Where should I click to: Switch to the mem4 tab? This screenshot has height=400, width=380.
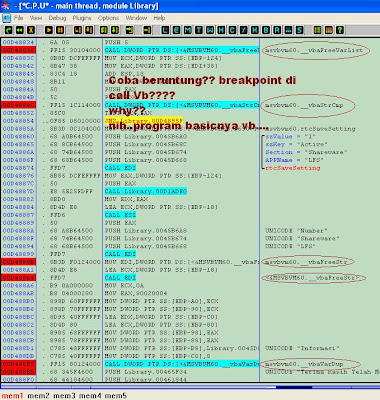pos(90,396)
